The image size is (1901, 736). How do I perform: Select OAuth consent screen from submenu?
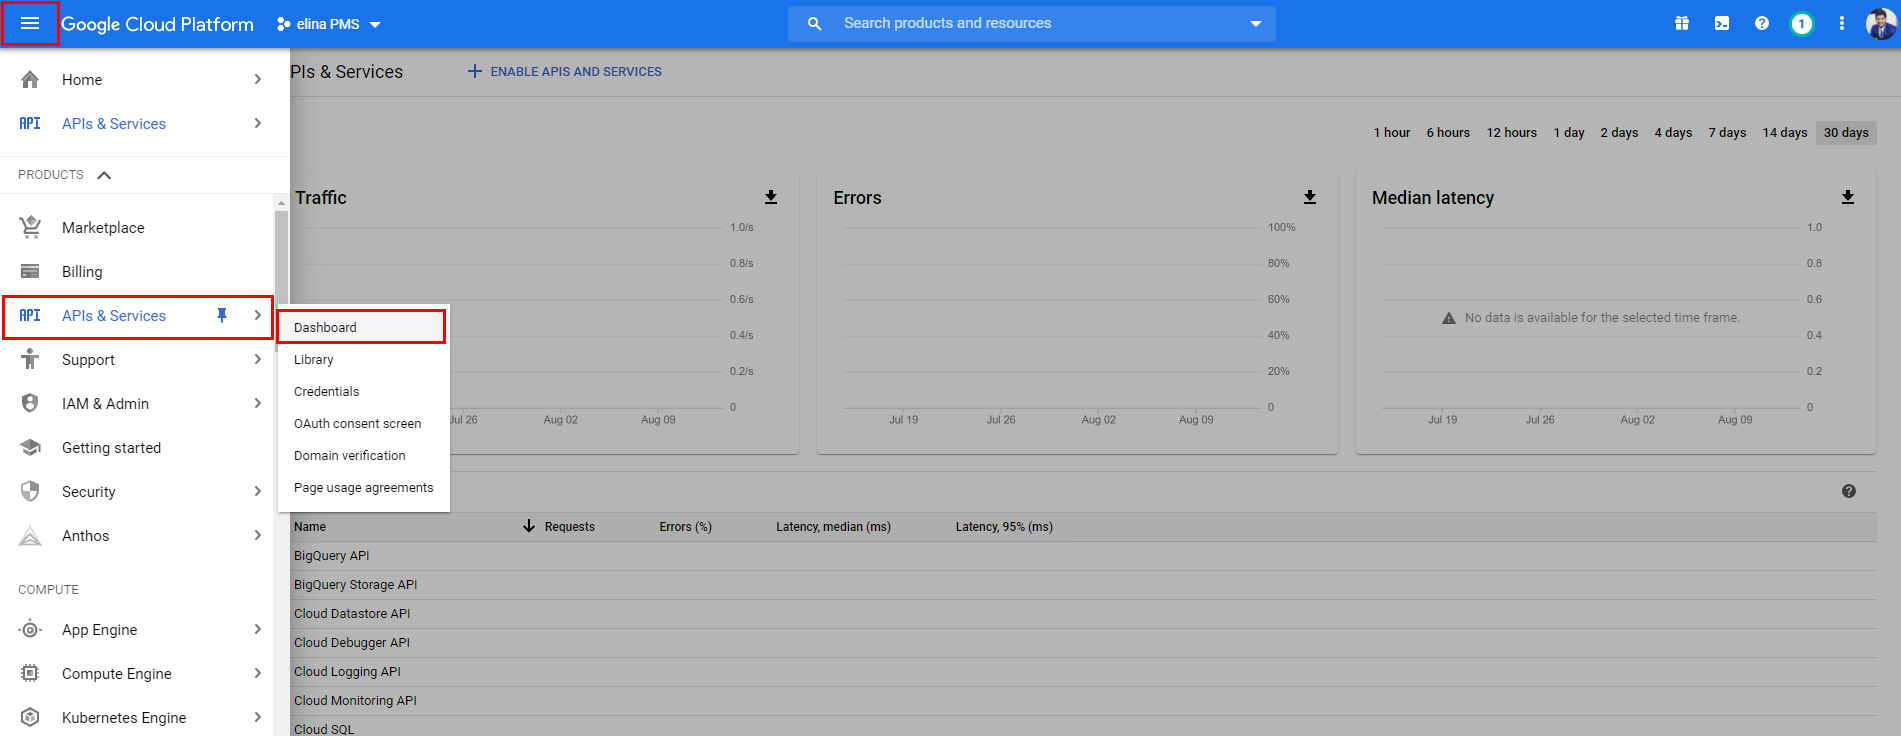364,423
